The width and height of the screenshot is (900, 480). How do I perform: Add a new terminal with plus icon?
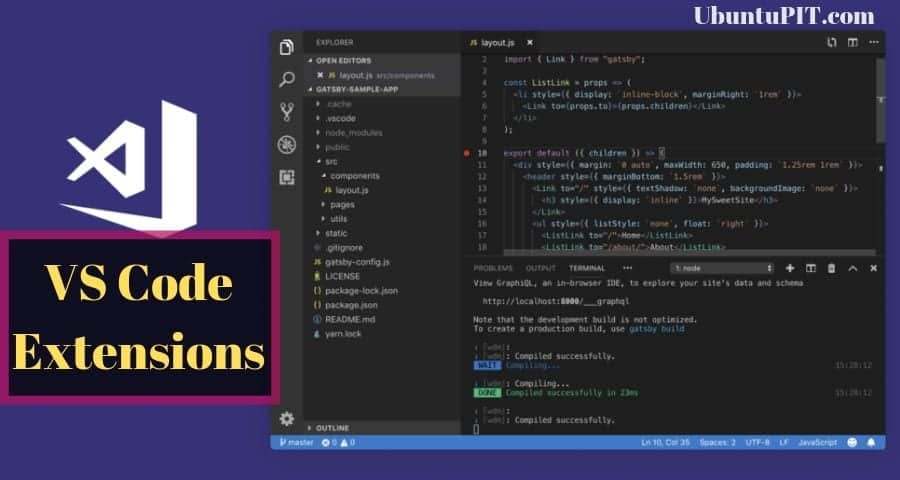pos(790,268)
